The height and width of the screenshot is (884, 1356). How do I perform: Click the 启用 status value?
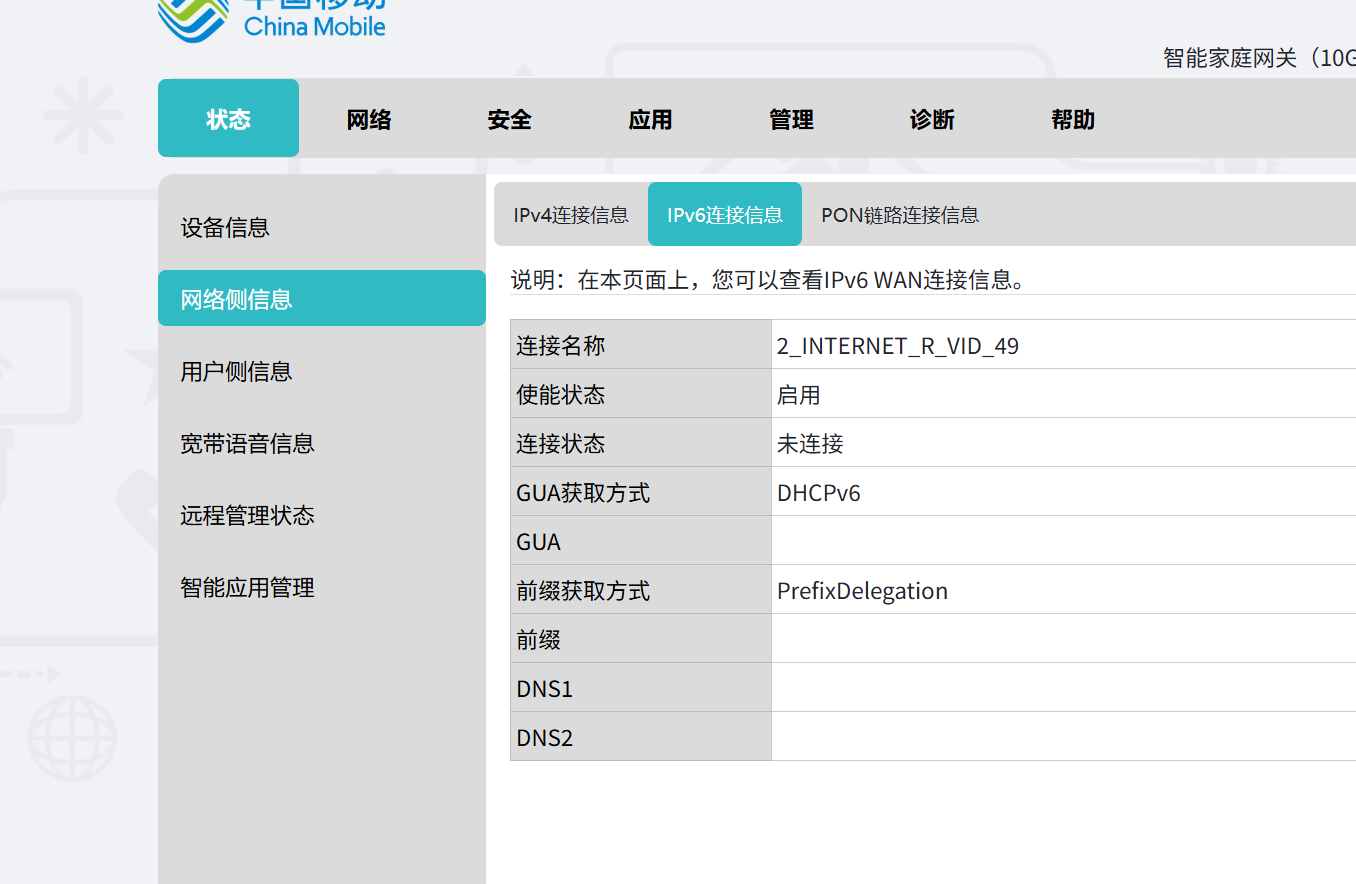pos(799,395)
